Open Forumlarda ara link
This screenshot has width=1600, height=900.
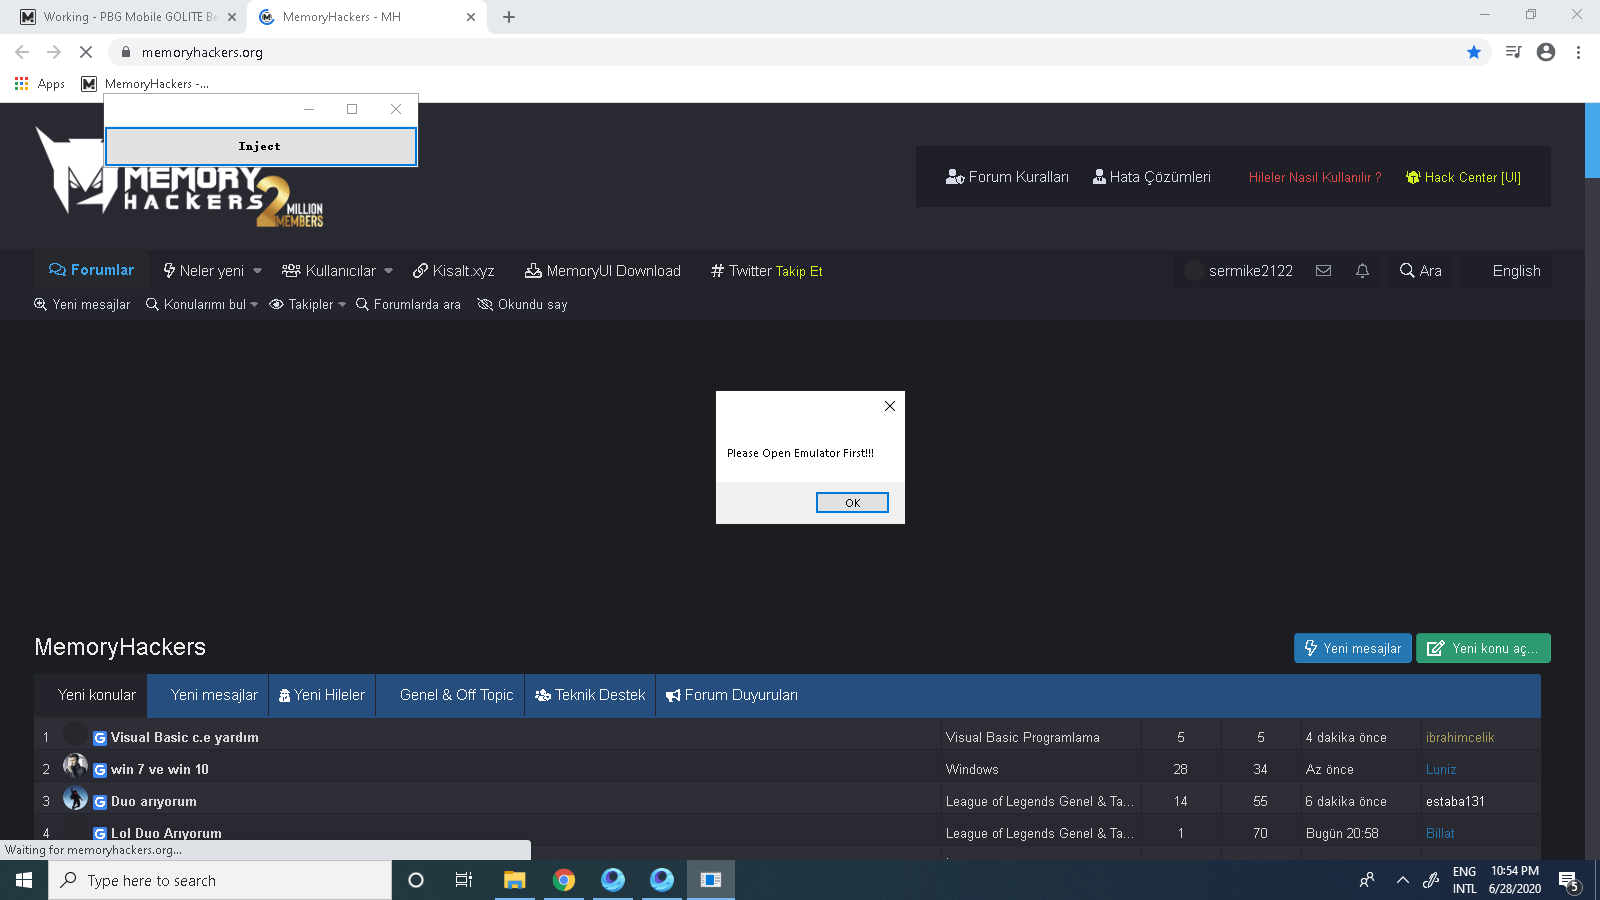coord(408,305)
